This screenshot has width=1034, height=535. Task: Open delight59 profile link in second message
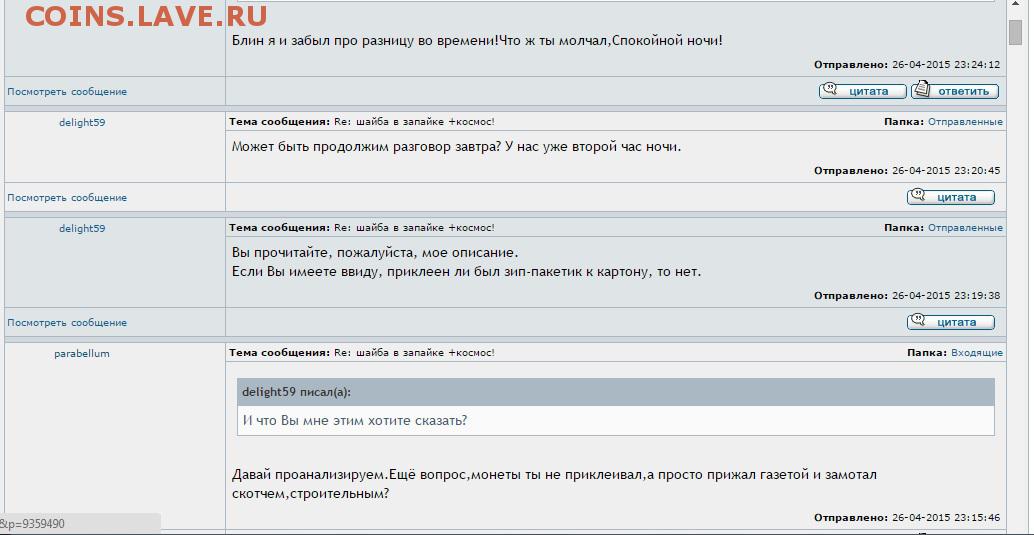click(82, 123)
